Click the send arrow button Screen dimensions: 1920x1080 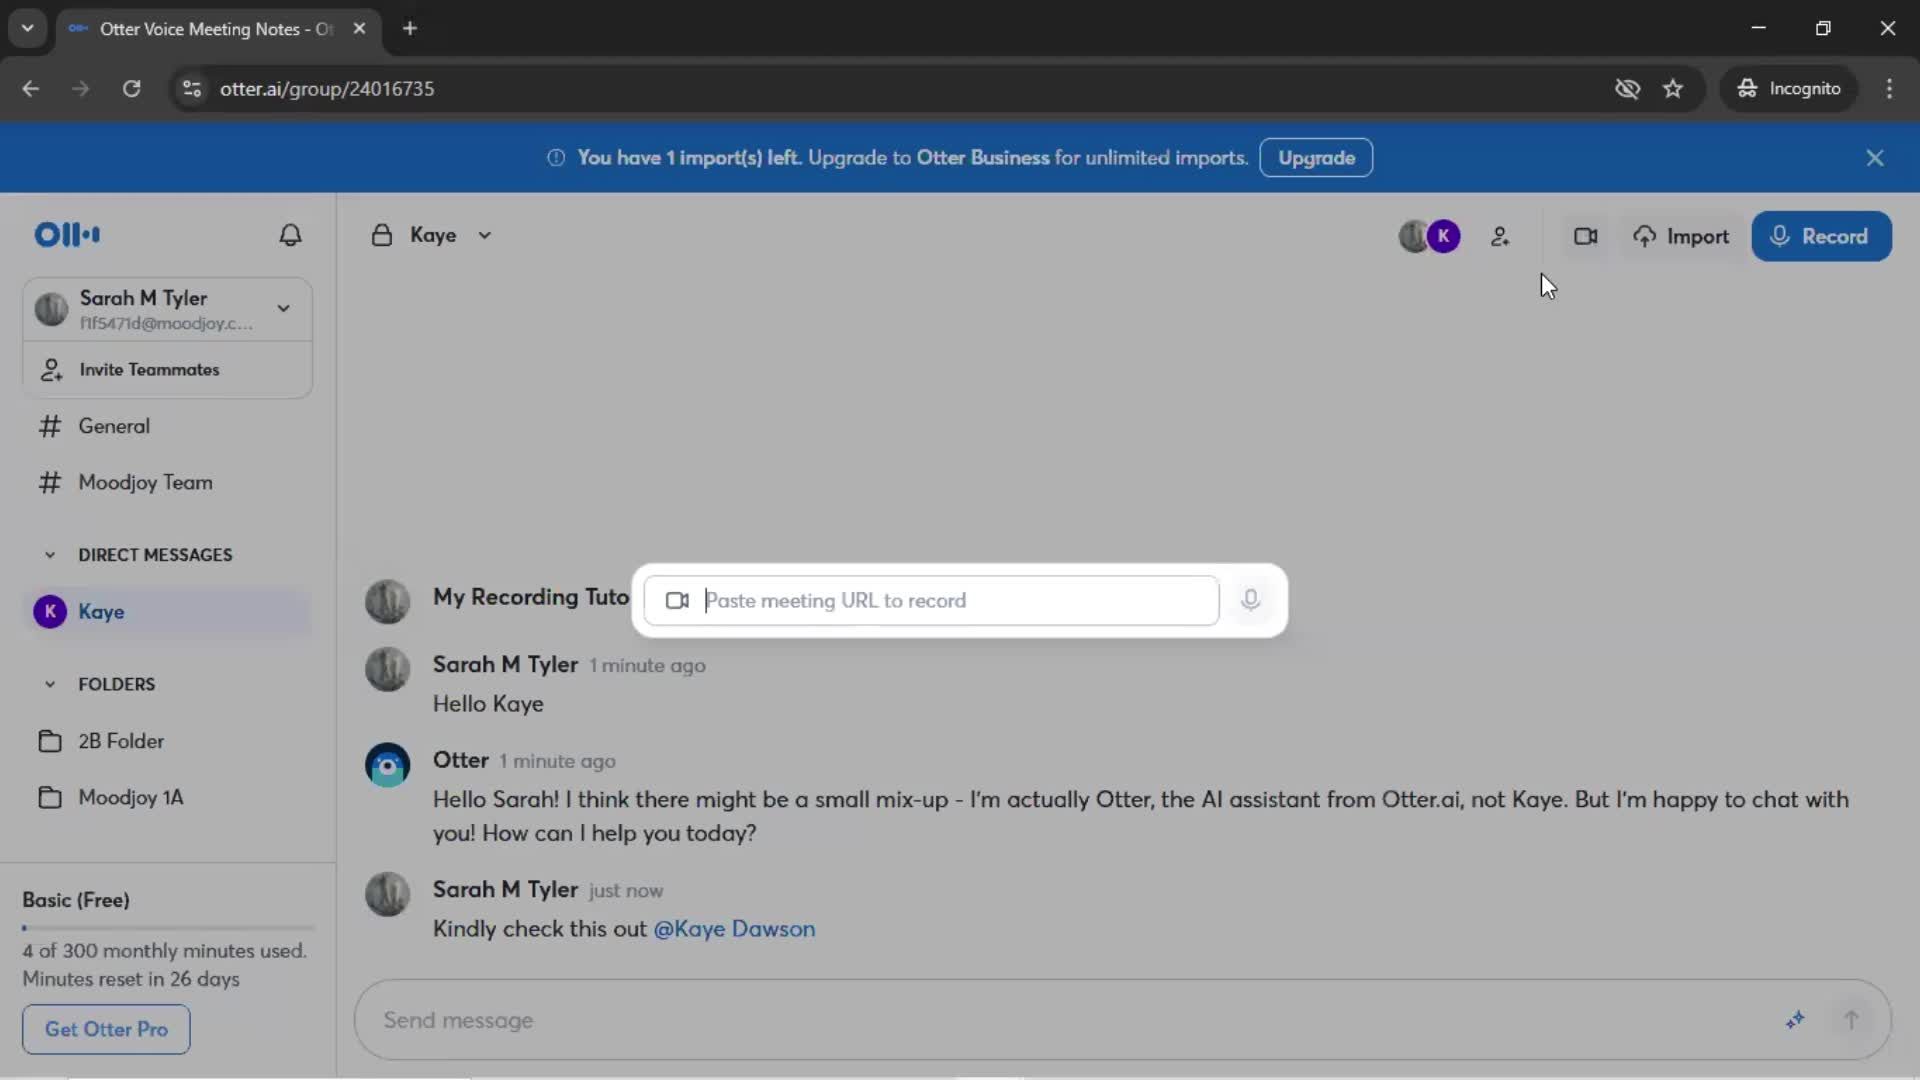pos(1851,1020)
